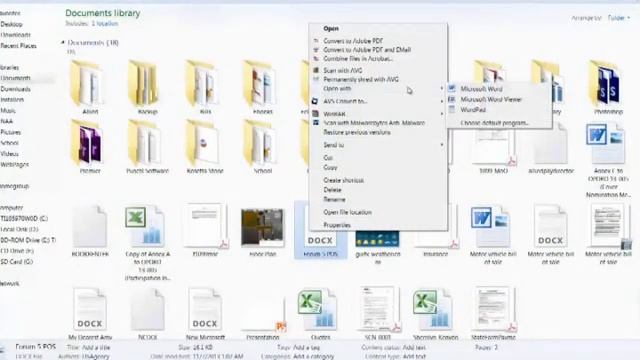
Task: Go to Recent Places in navigation pane
Action: [18, 46]
